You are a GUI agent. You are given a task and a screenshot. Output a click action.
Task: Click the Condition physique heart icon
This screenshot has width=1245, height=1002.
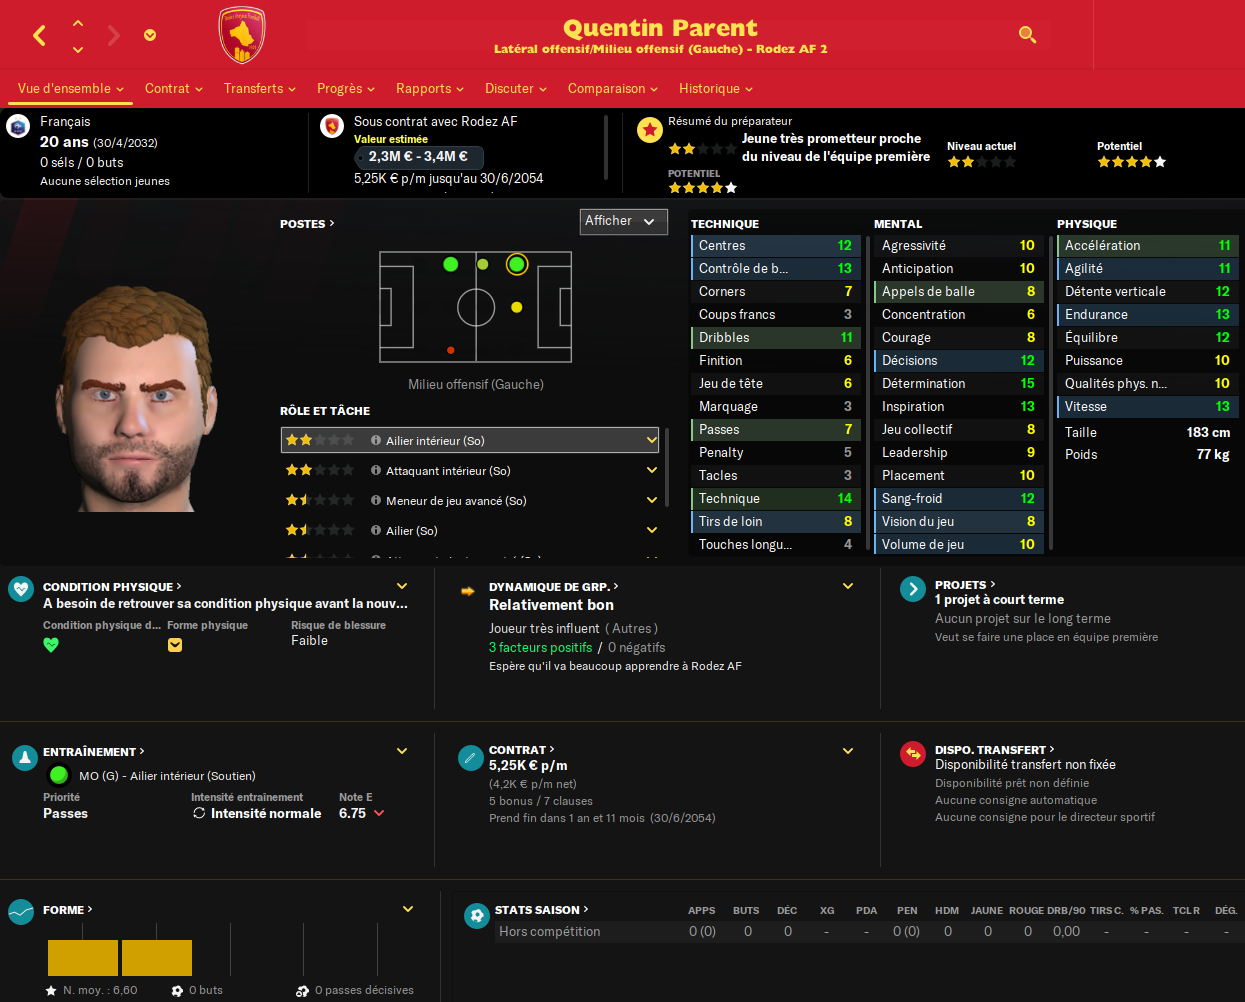[x=21, y=588]
